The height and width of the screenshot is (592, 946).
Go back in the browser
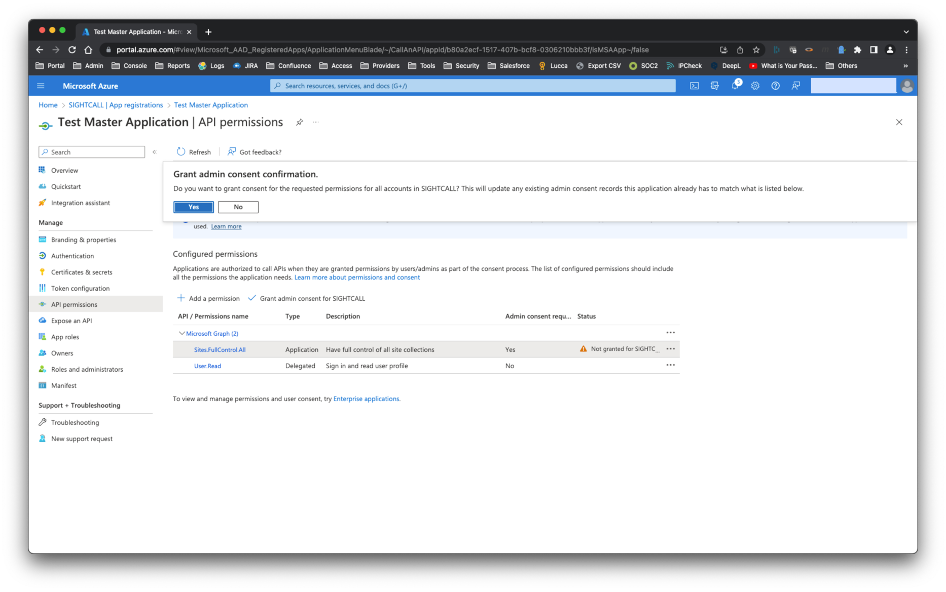39,49
